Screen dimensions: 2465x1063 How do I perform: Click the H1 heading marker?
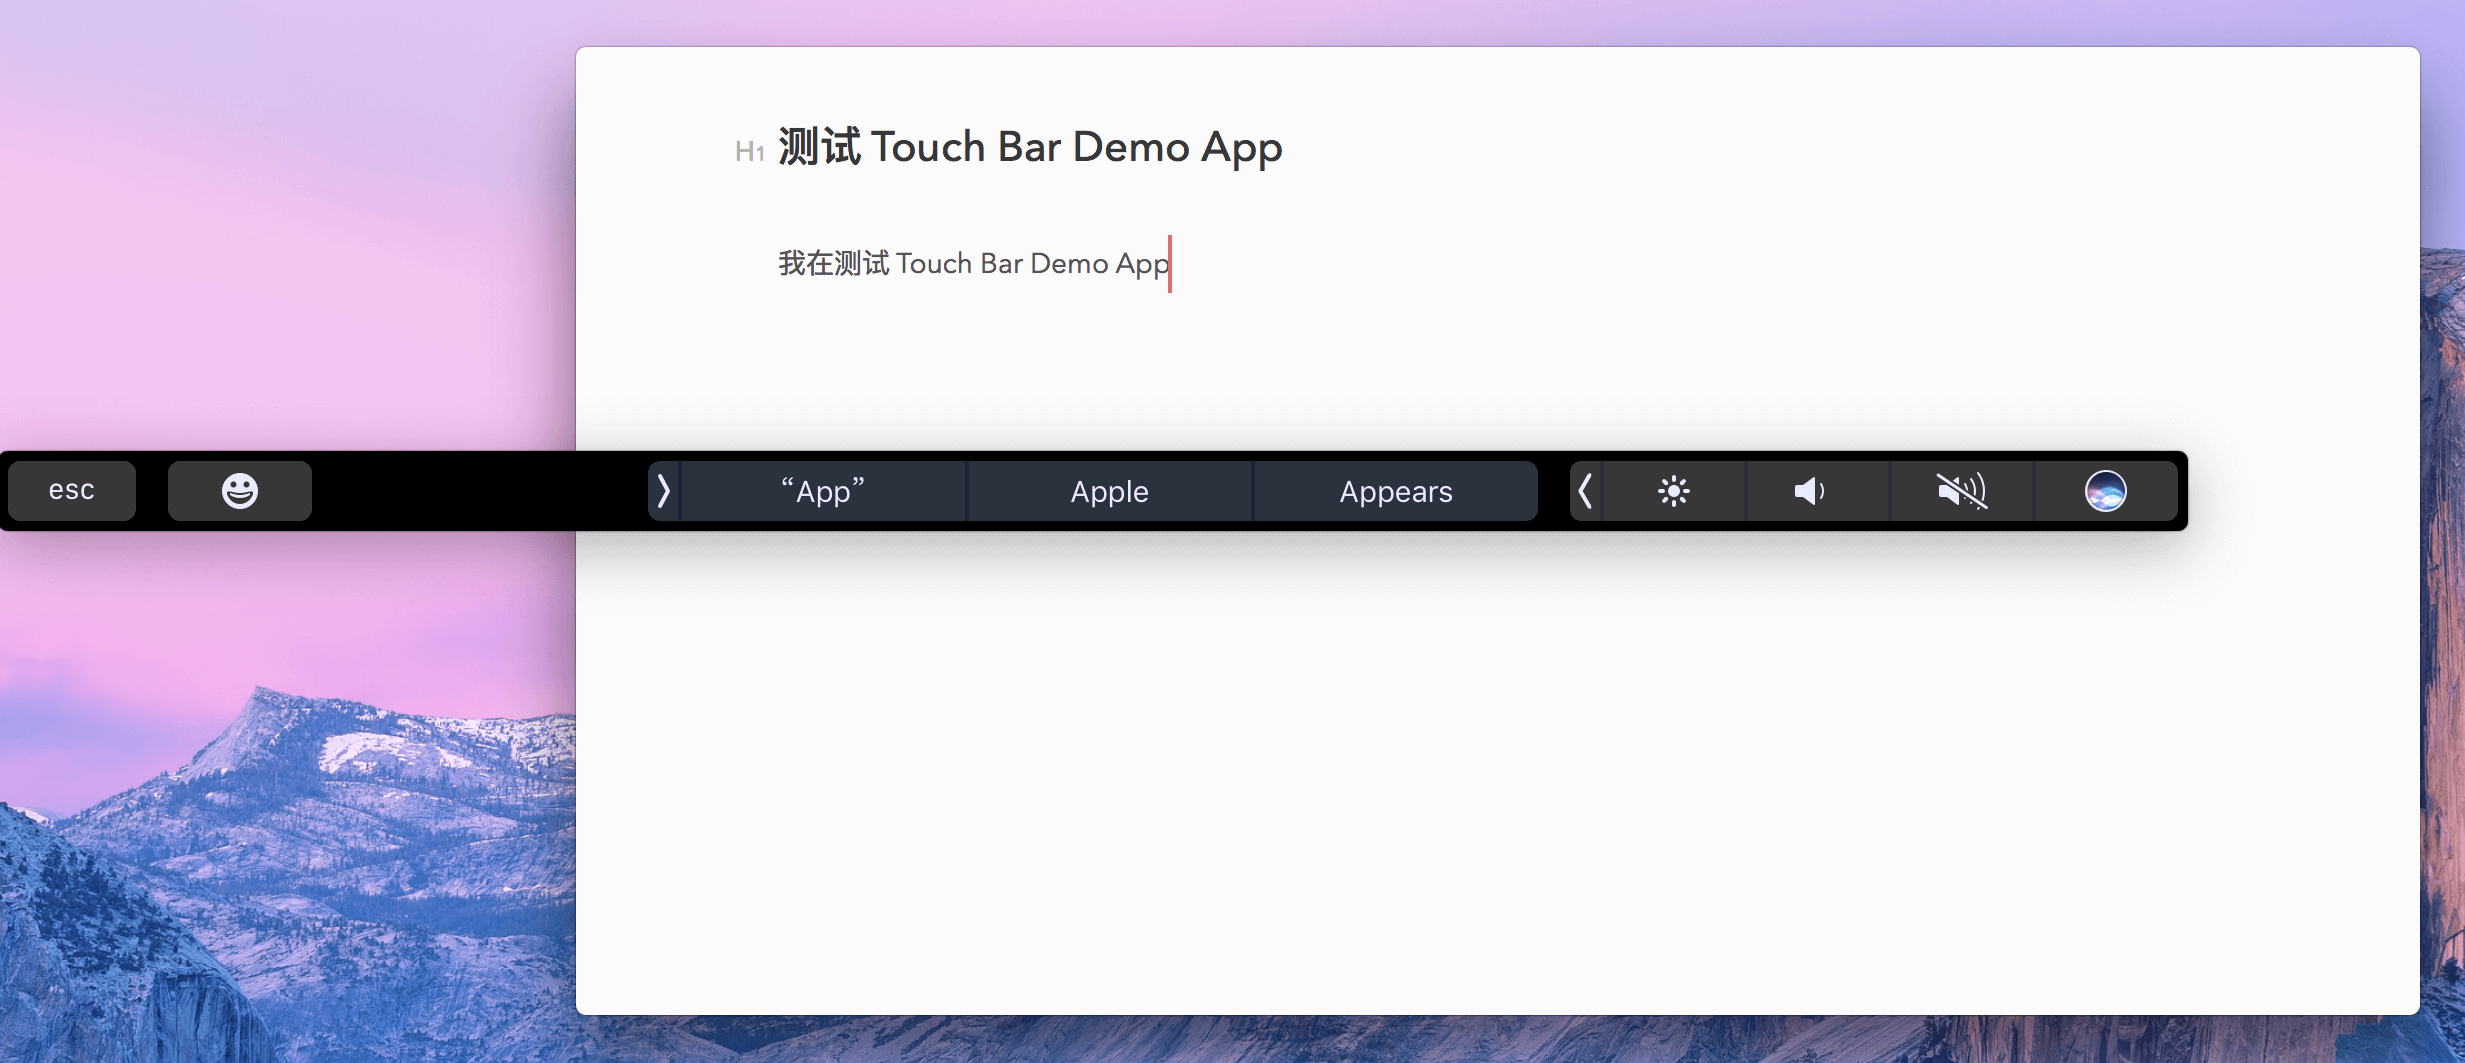click(750, 151)
